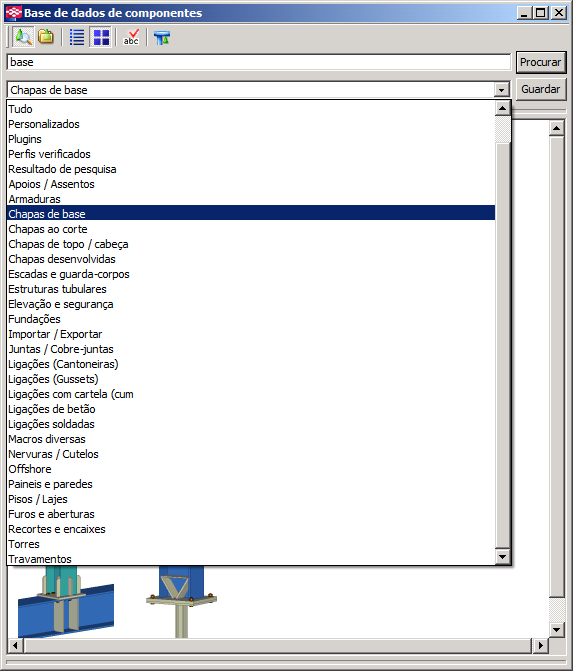Select 'Personalizados' category
573x671 pixels.
pos(251,124)
